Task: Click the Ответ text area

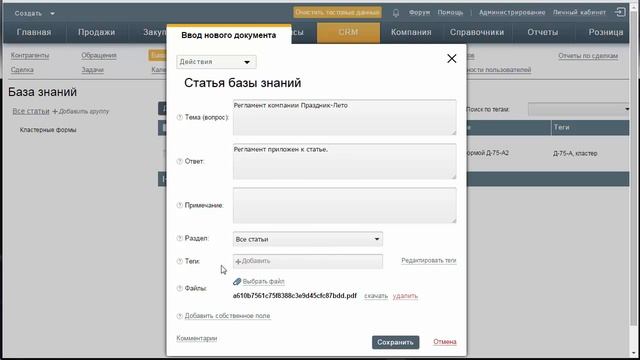Action: 344,161
